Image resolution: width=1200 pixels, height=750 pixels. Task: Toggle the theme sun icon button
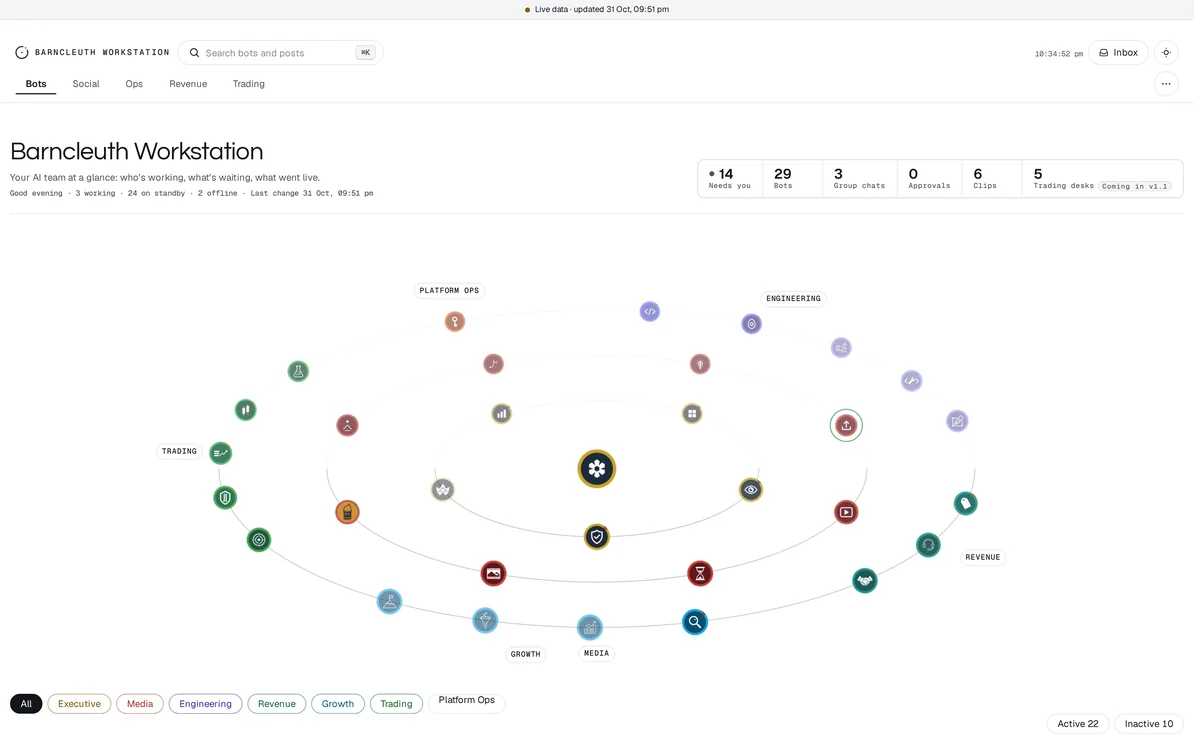(1166, 53)
